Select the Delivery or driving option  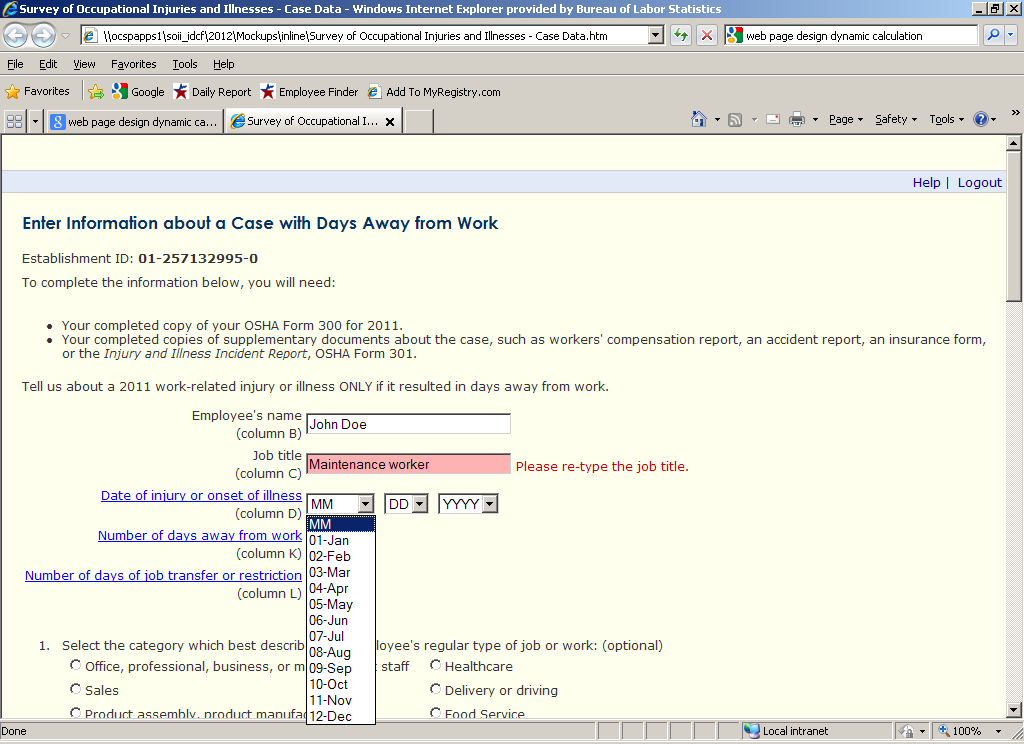pos(436,689)
